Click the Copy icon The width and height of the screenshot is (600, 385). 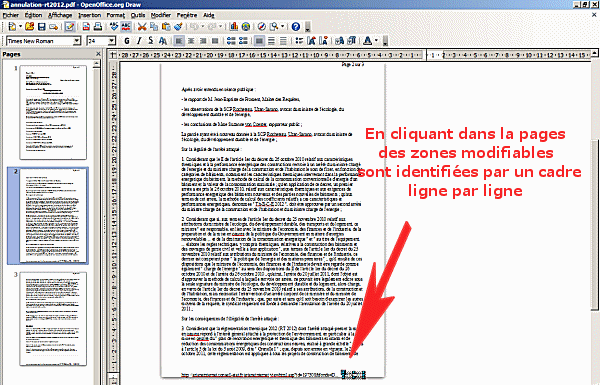[154, 26]
